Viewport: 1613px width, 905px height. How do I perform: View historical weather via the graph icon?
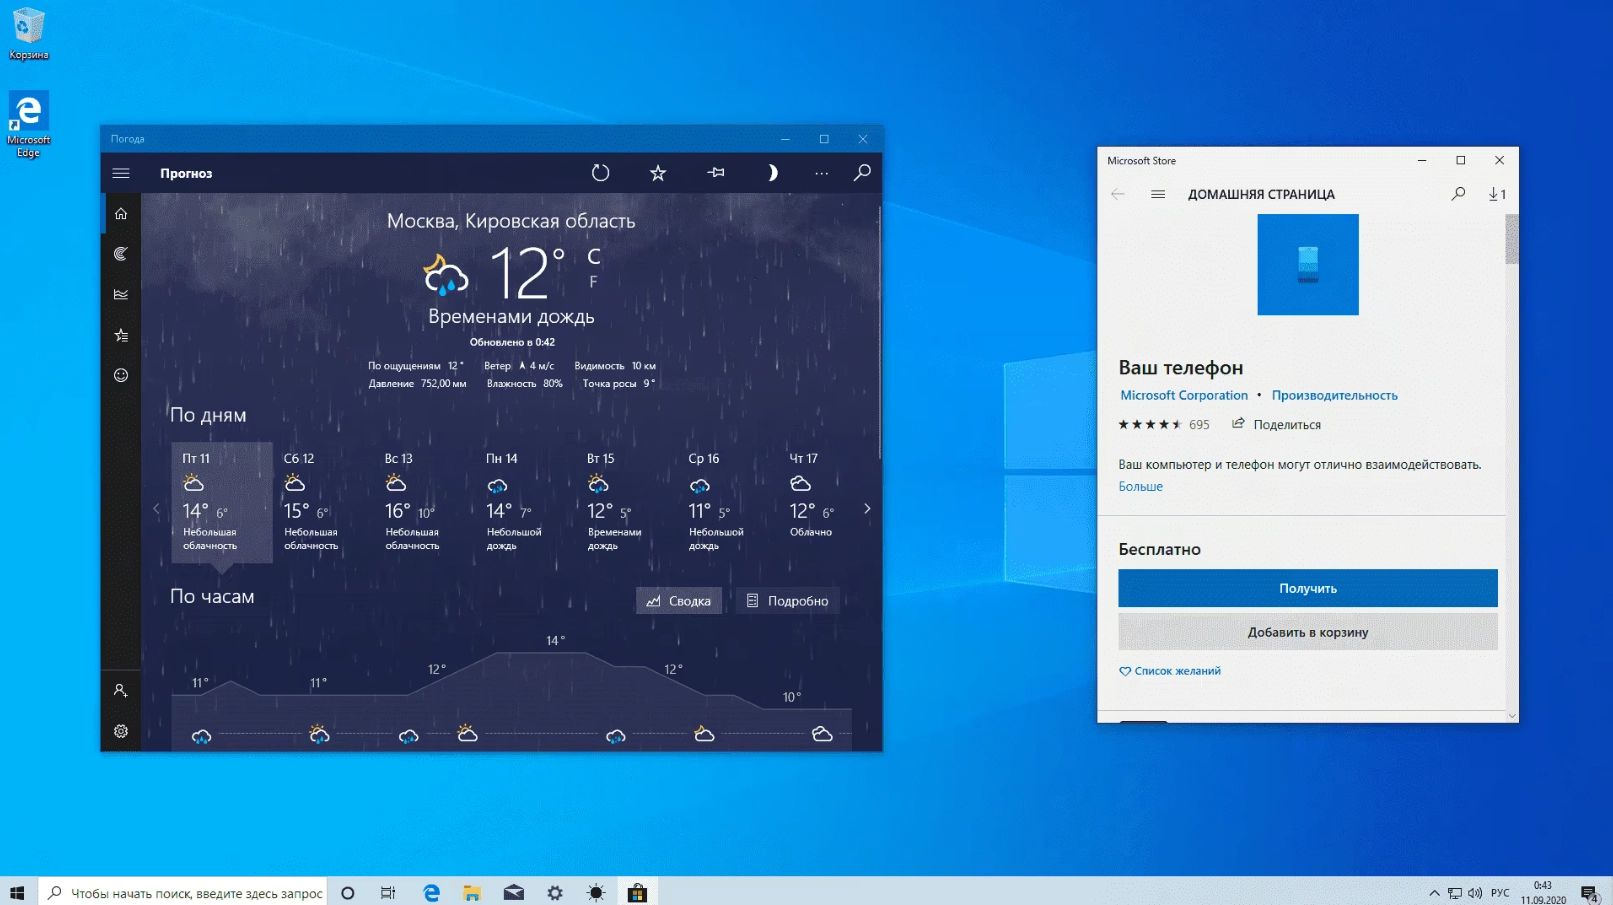(x=121, y=293)
